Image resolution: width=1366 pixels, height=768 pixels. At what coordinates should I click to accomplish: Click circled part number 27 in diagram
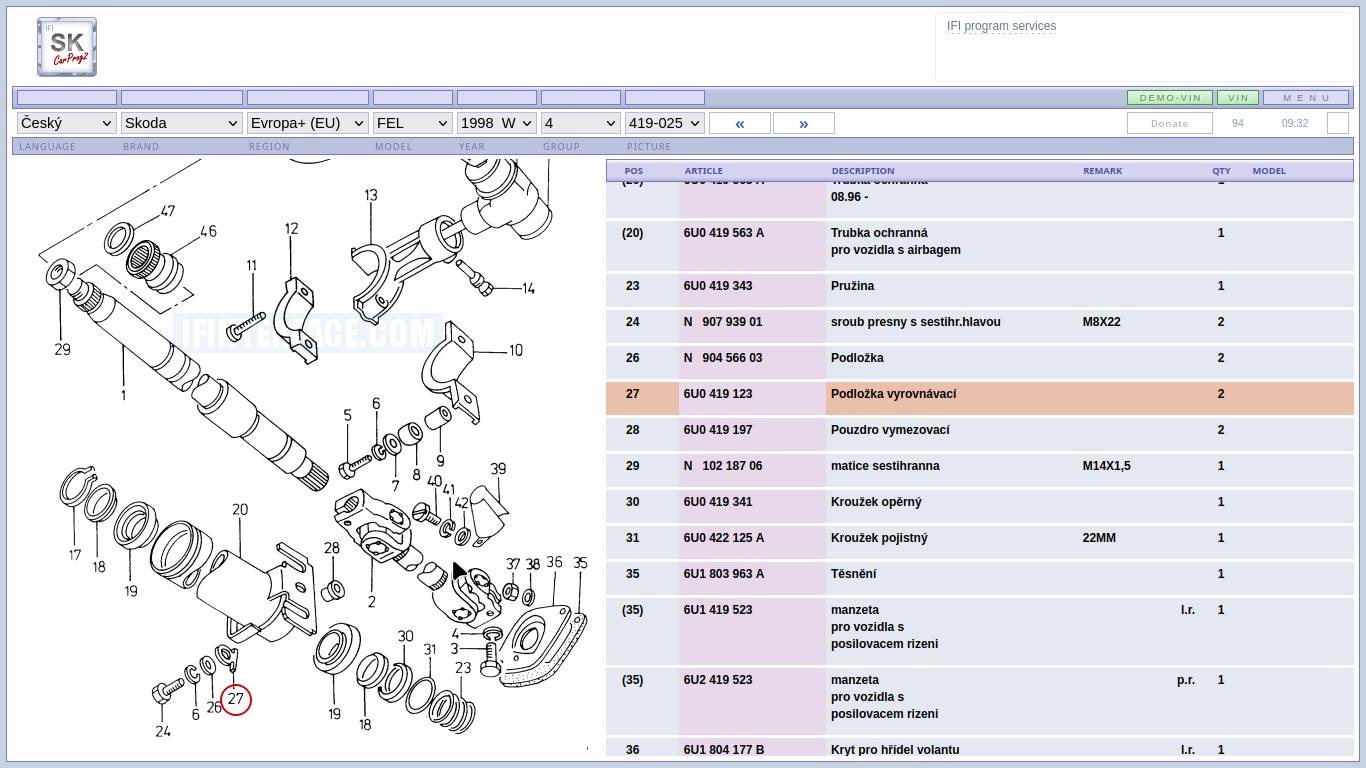point(236,699)
